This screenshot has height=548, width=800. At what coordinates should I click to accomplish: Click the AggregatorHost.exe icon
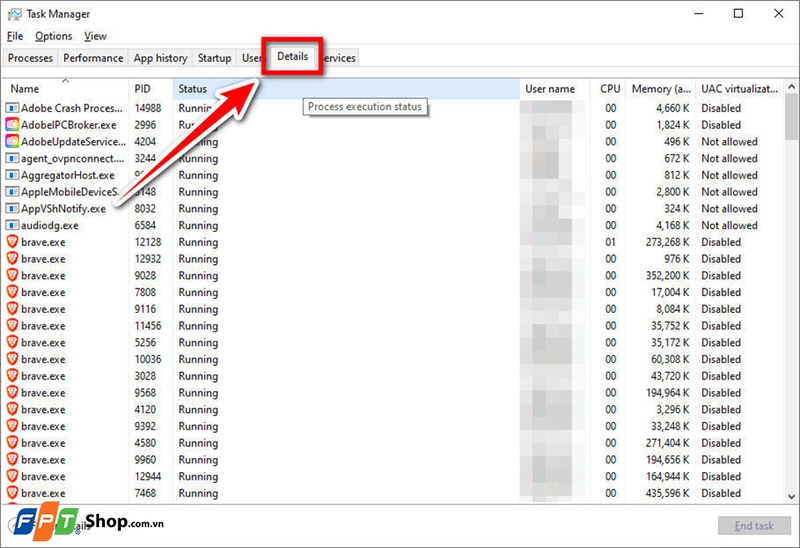coord(12,175)
